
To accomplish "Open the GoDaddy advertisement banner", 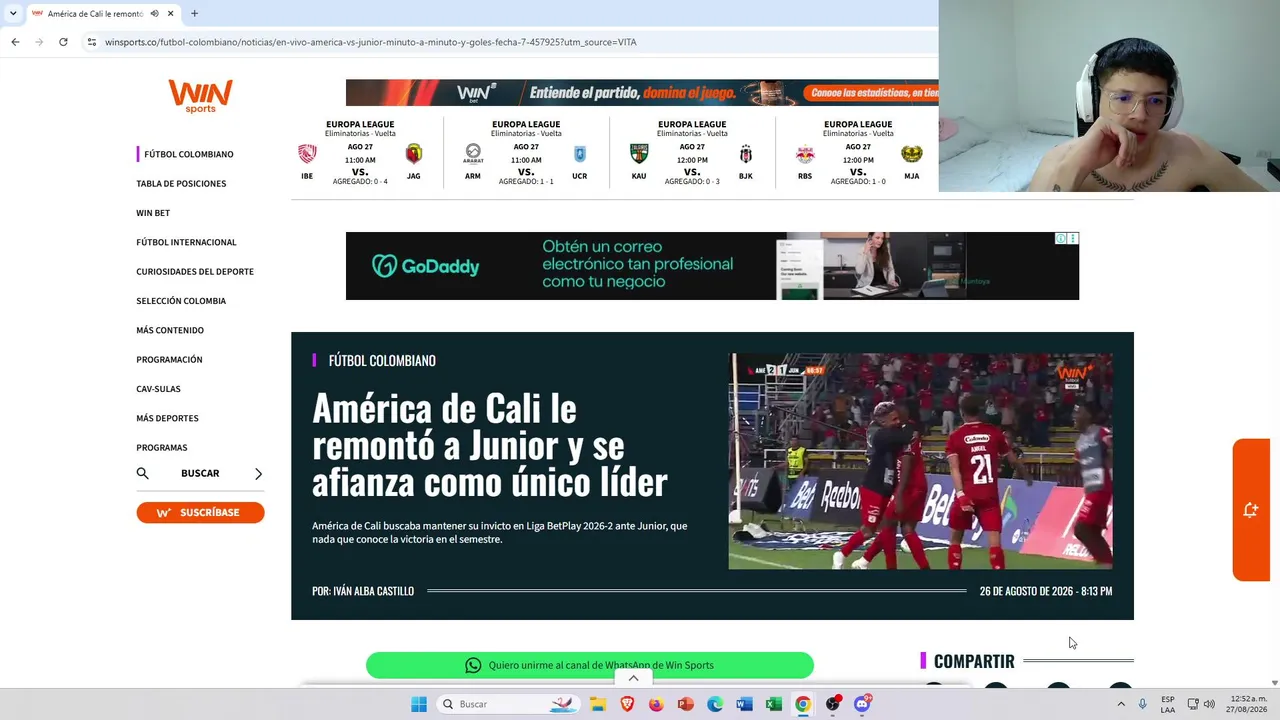I will (712, 266).
